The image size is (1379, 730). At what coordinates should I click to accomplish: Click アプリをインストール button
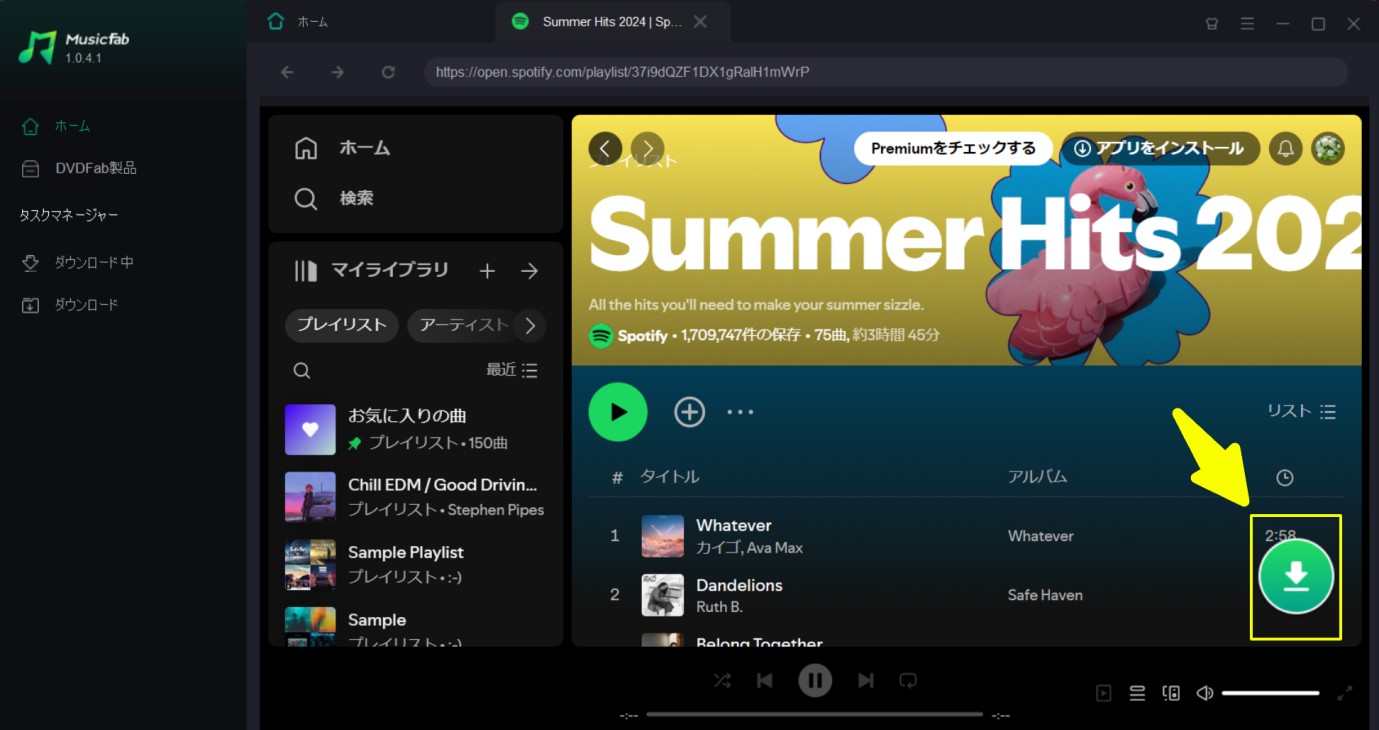(x=1160, y=148)
